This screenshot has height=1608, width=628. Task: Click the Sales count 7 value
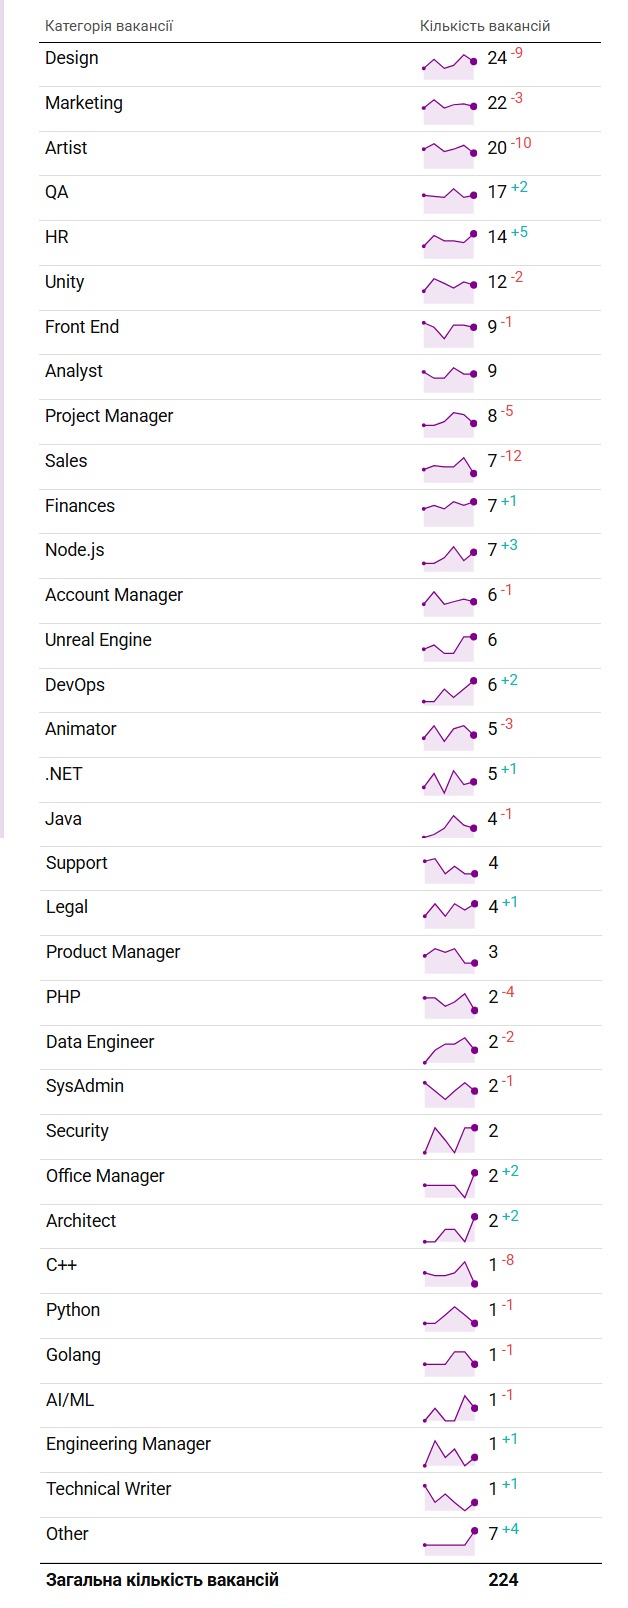pyautogui.click(x=492, y=461)
